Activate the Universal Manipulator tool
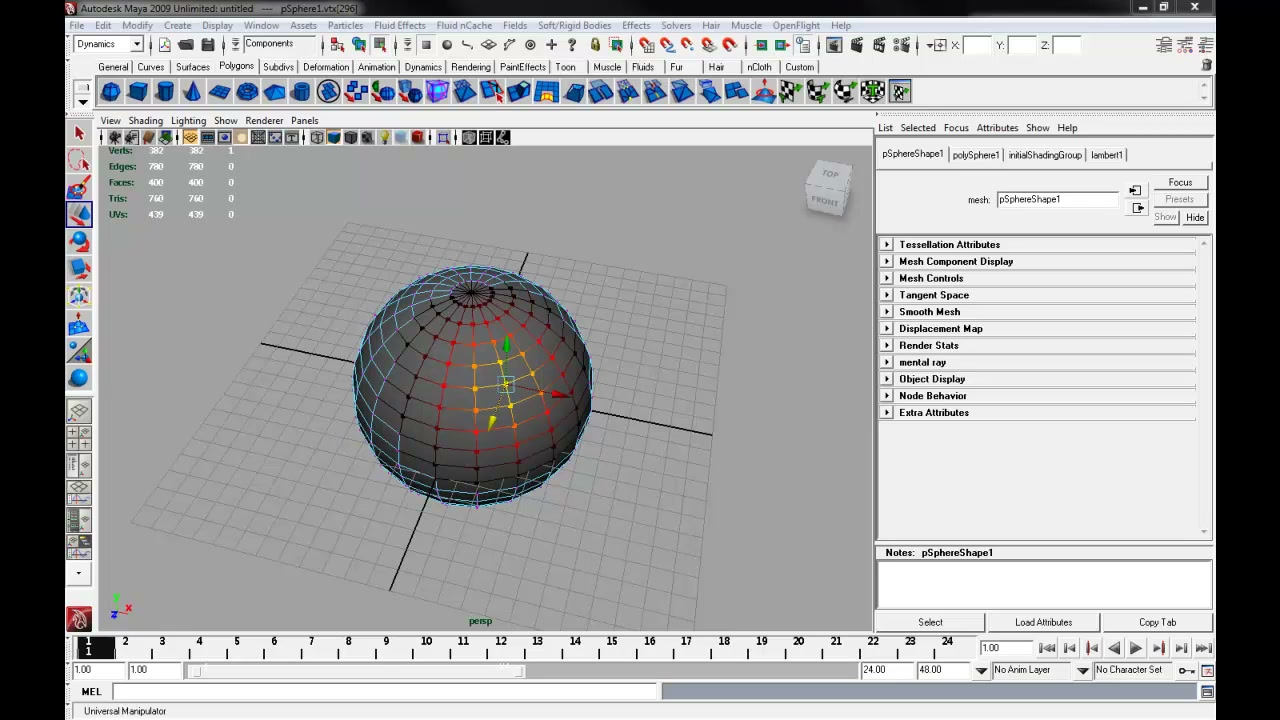1280x720 pixels. click(79, 296)
